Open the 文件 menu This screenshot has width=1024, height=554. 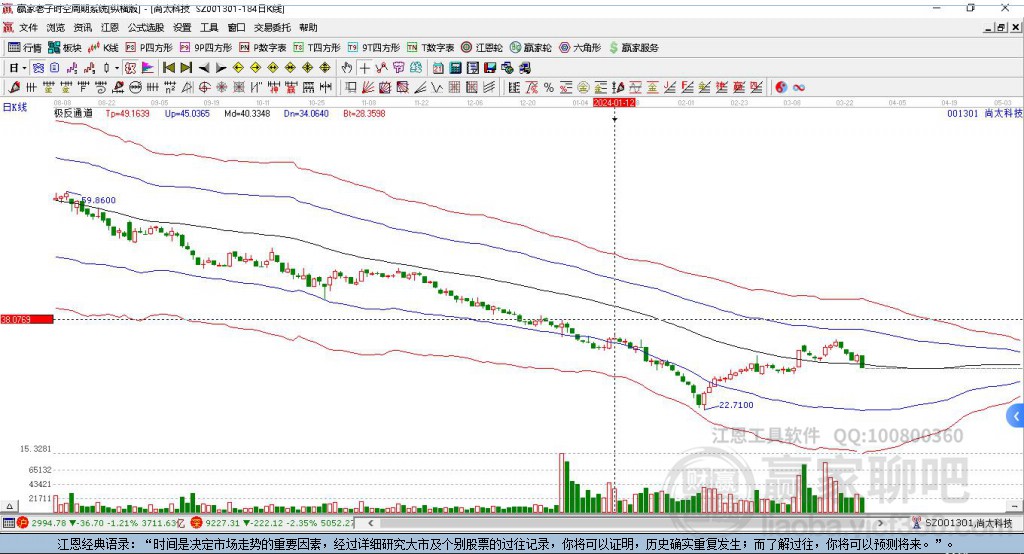click(x=28, y=27)
